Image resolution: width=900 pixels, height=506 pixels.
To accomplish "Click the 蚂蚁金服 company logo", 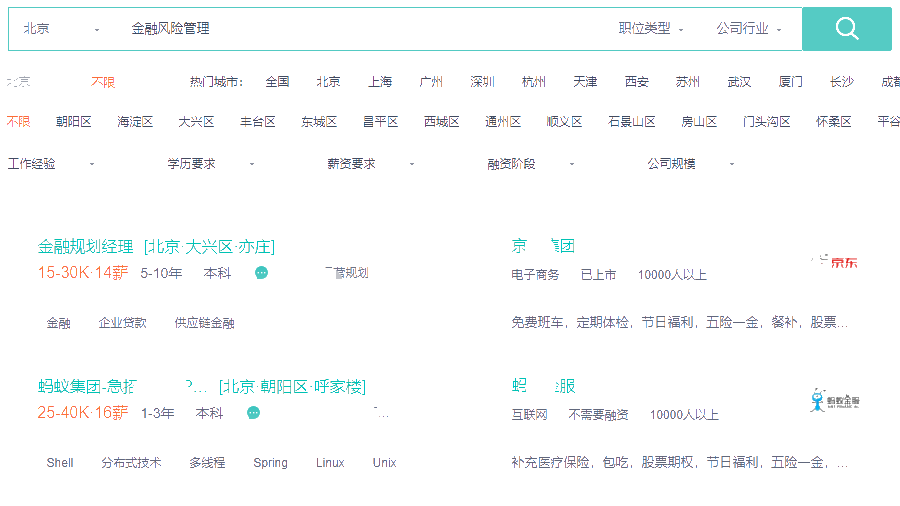I will (x=835, y=400).
